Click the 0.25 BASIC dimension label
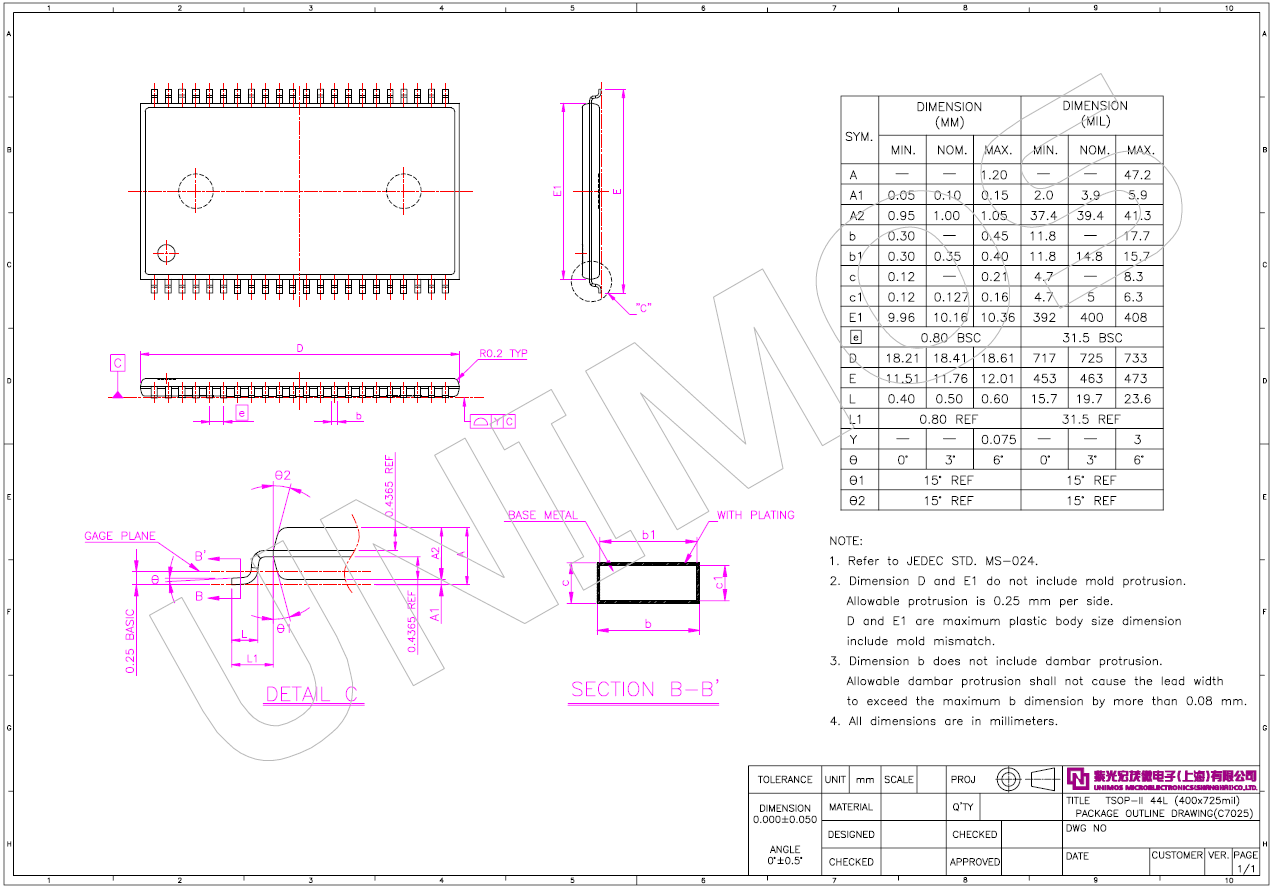This screenshot has width=1272, height=888. 131,642
